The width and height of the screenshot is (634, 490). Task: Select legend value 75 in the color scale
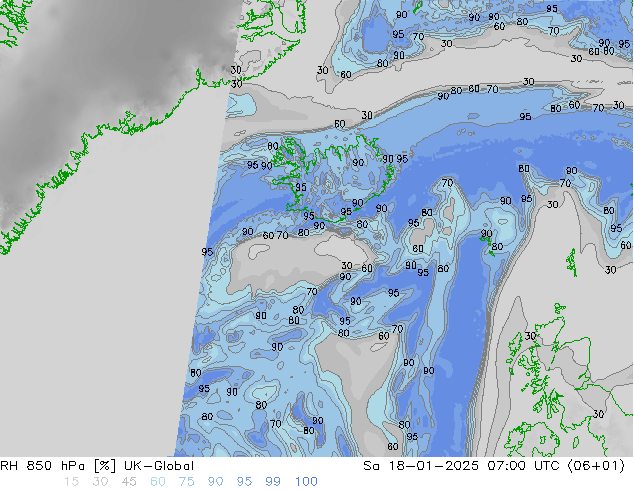click(186, 482)
